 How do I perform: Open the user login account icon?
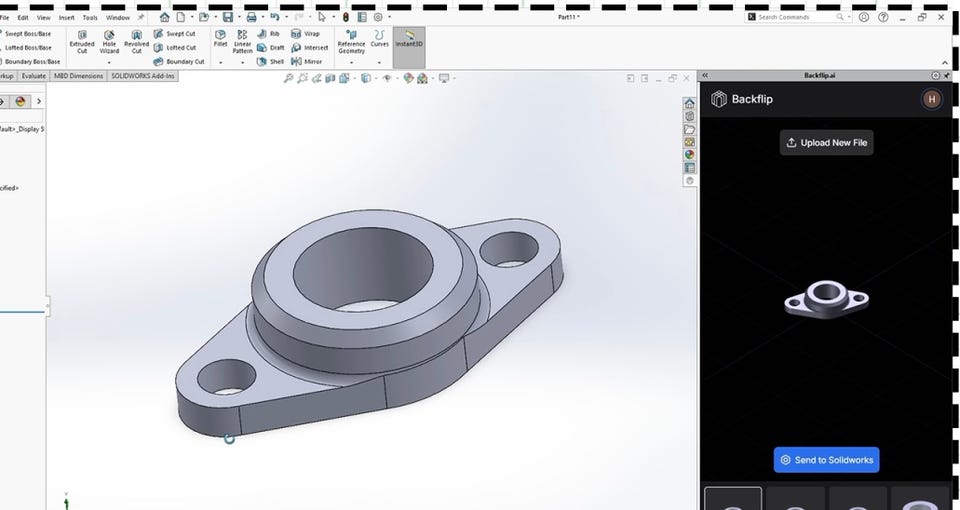tap(864, 17)
